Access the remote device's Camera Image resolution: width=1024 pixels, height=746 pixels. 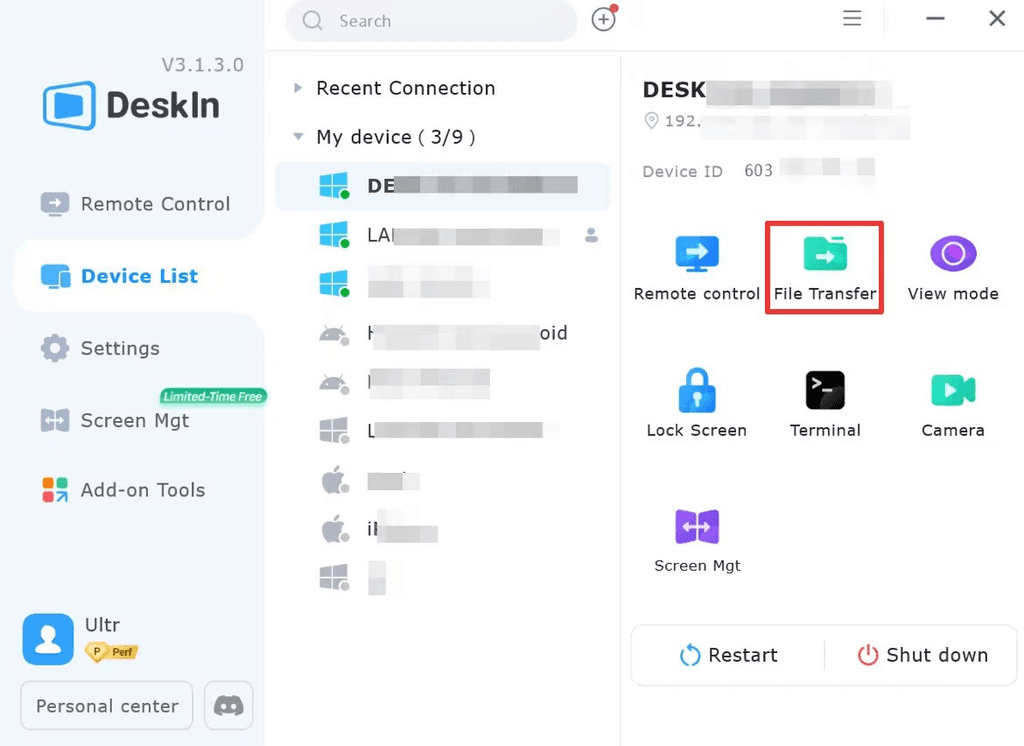click(952, 400)
